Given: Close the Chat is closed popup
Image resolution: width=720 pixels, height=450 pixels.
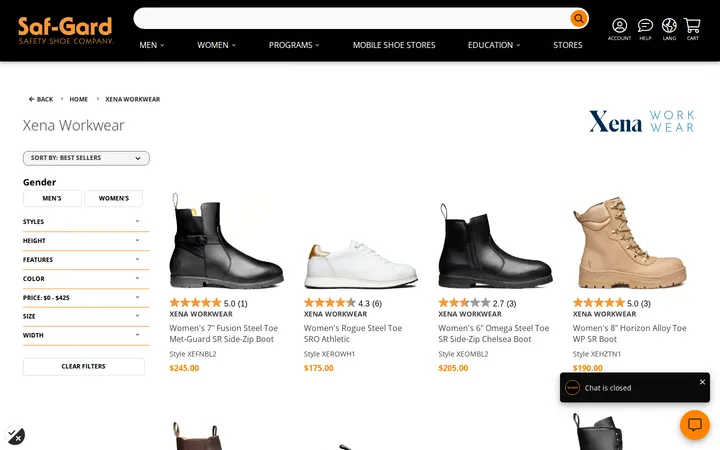Looking at the screenshot, I should coord(702,382).
